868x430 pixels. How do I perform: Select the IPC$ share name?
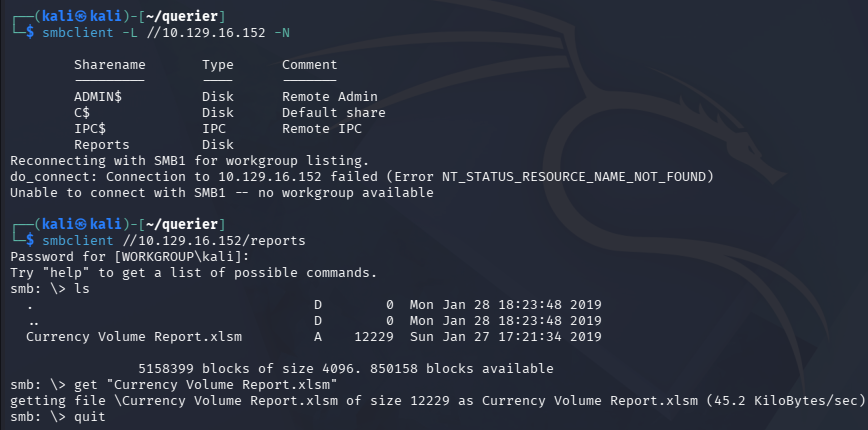point(90,129)
